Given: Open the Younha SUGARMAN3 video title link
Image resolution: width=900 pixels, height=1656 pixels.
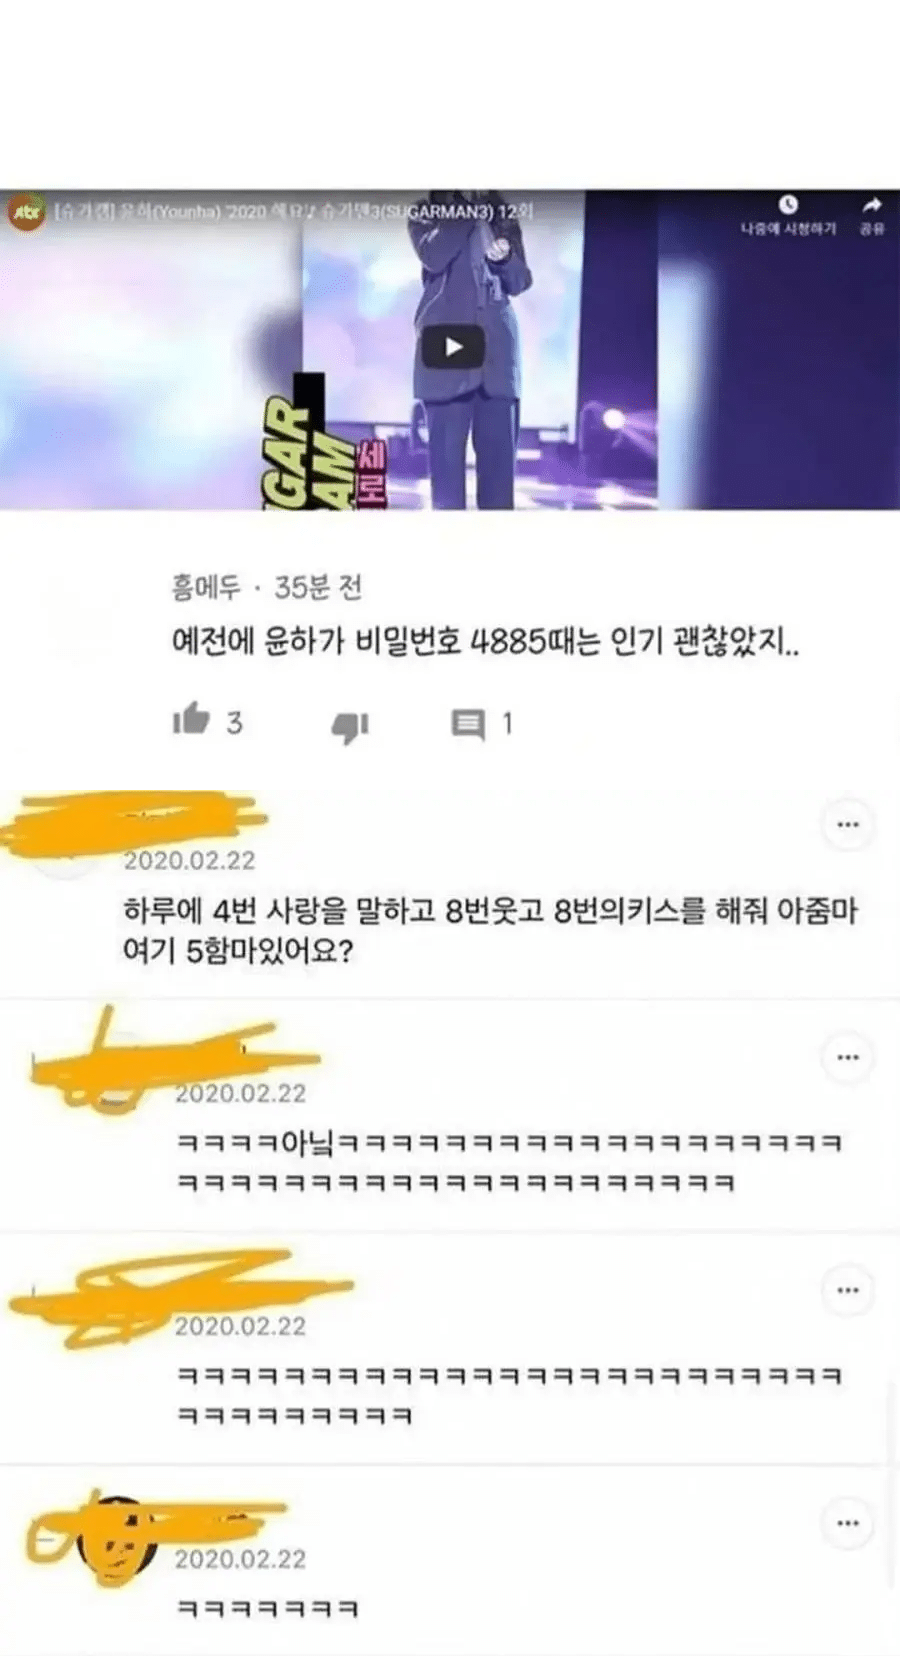Looking at the screenshot, I should pyautogui.click(x=294, y=212).
